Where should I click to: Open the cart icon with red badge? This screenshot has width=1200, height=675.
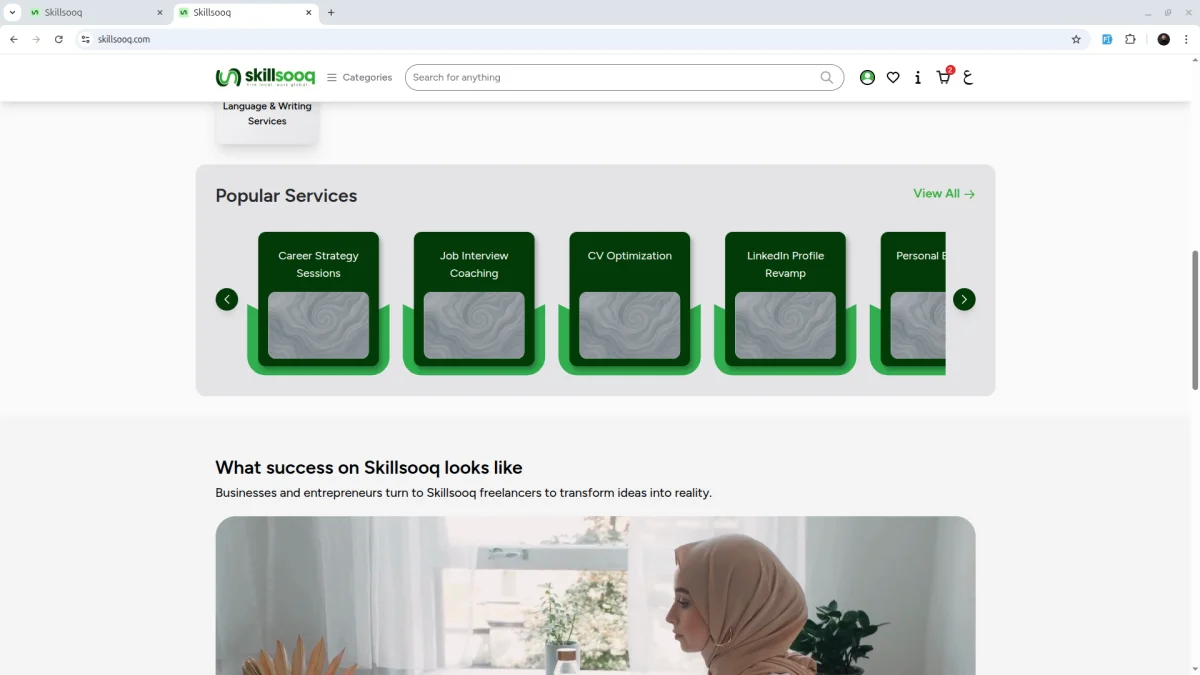pos(944,76)
